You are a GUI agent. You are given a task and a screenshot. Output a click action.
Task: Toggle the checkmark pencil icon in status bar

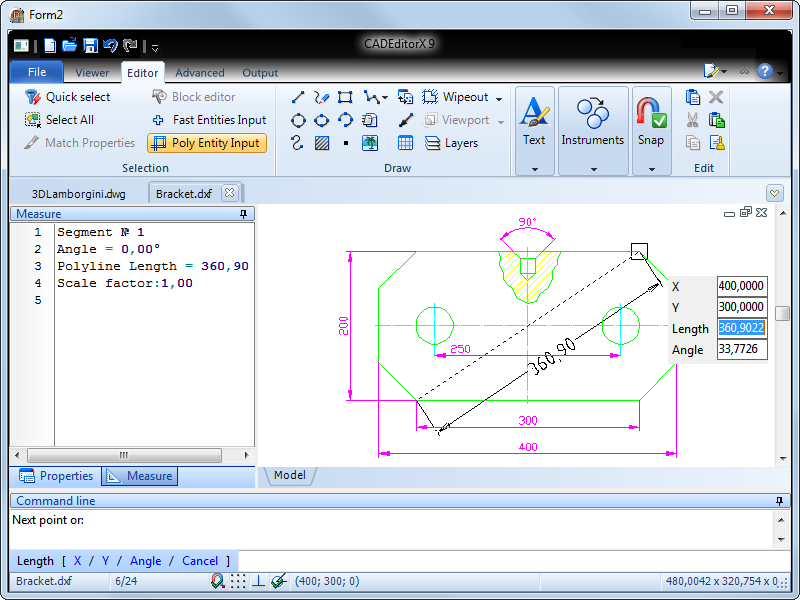[279, 581]
